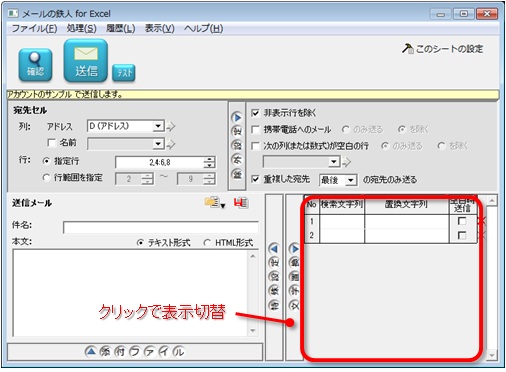Select the 指定行 radio button
Viewport: 506px width, 372px height.
(x=46, y=161)
